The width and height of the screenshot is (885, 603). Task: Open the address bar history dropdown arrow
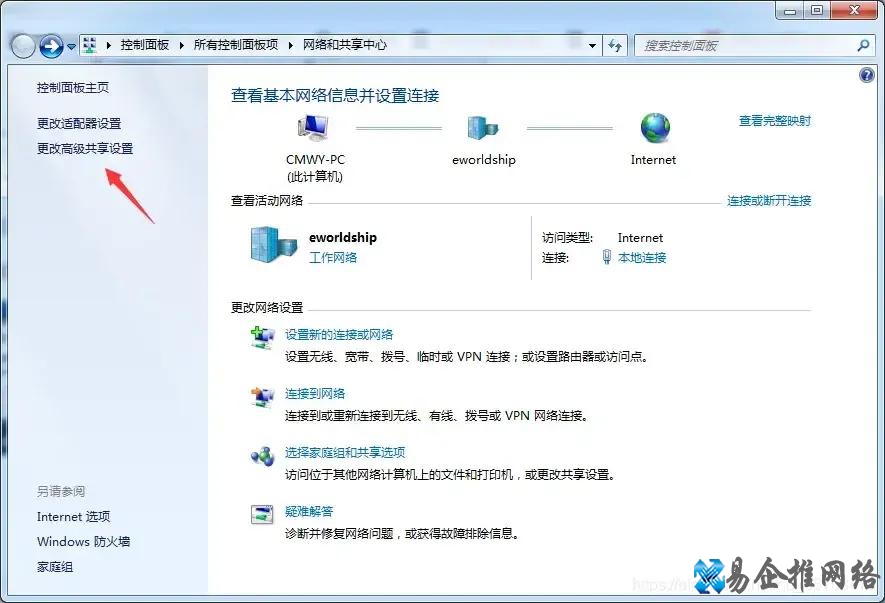pyautogui.click(x=592, y=45)
